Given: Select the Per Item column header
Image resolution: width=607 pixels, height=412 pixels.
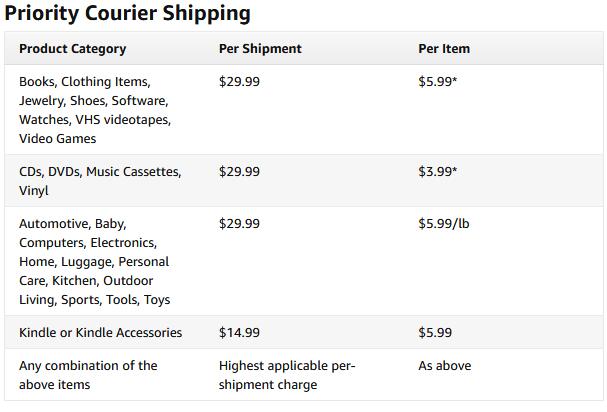Looking at the screenshot, I should click(444, 49).
